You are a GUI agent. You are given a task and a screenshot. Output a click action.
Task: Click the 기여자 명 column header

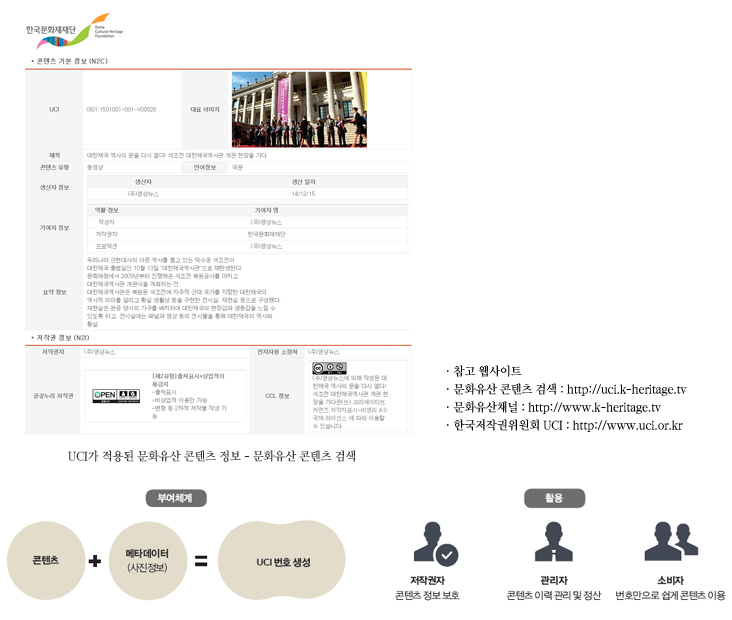267,211
